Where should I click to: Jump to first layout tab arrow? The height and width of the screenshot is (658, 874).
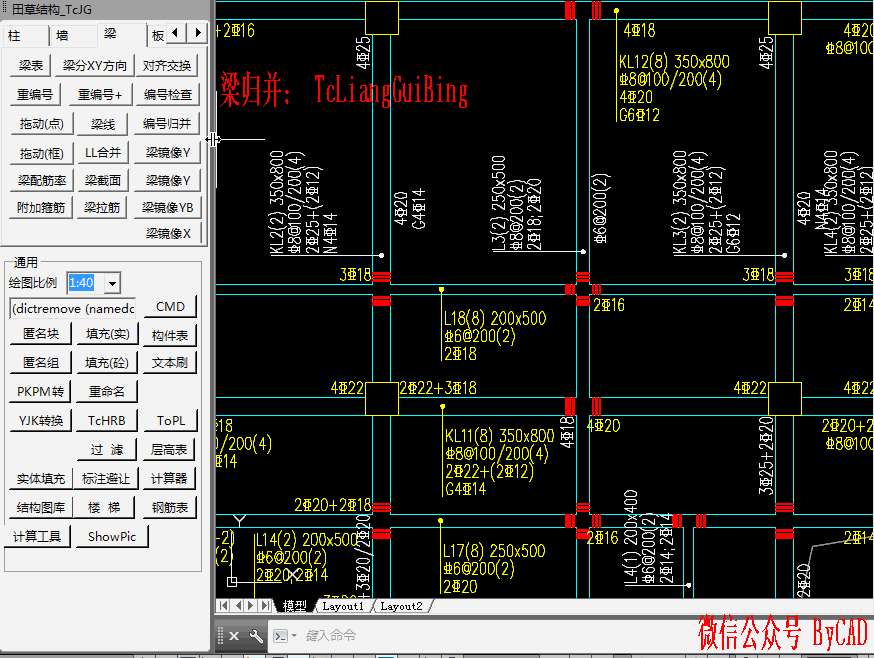(224, 606)
